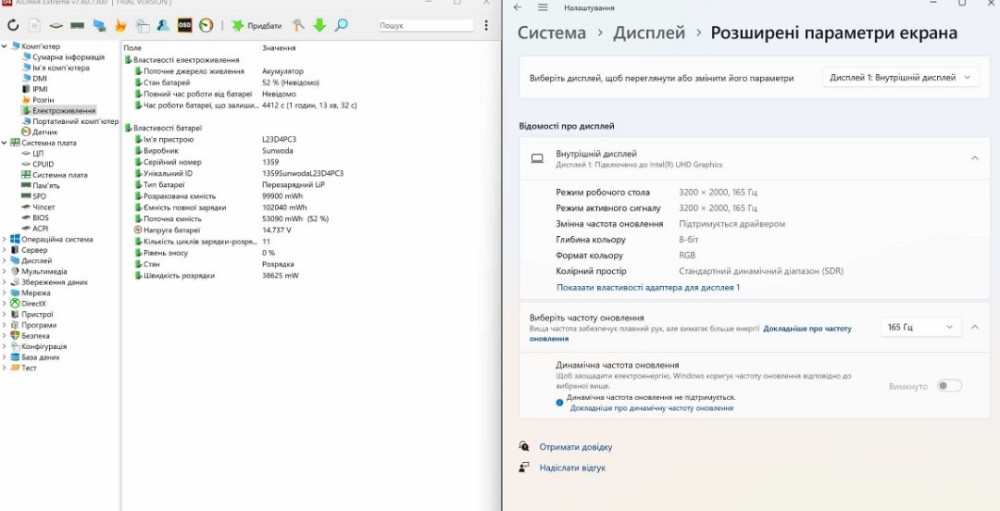Screen dimensions: 1000x511
Task: Click the Refresh icon in AIDA64 toolbar
Action: coord(13,26)
